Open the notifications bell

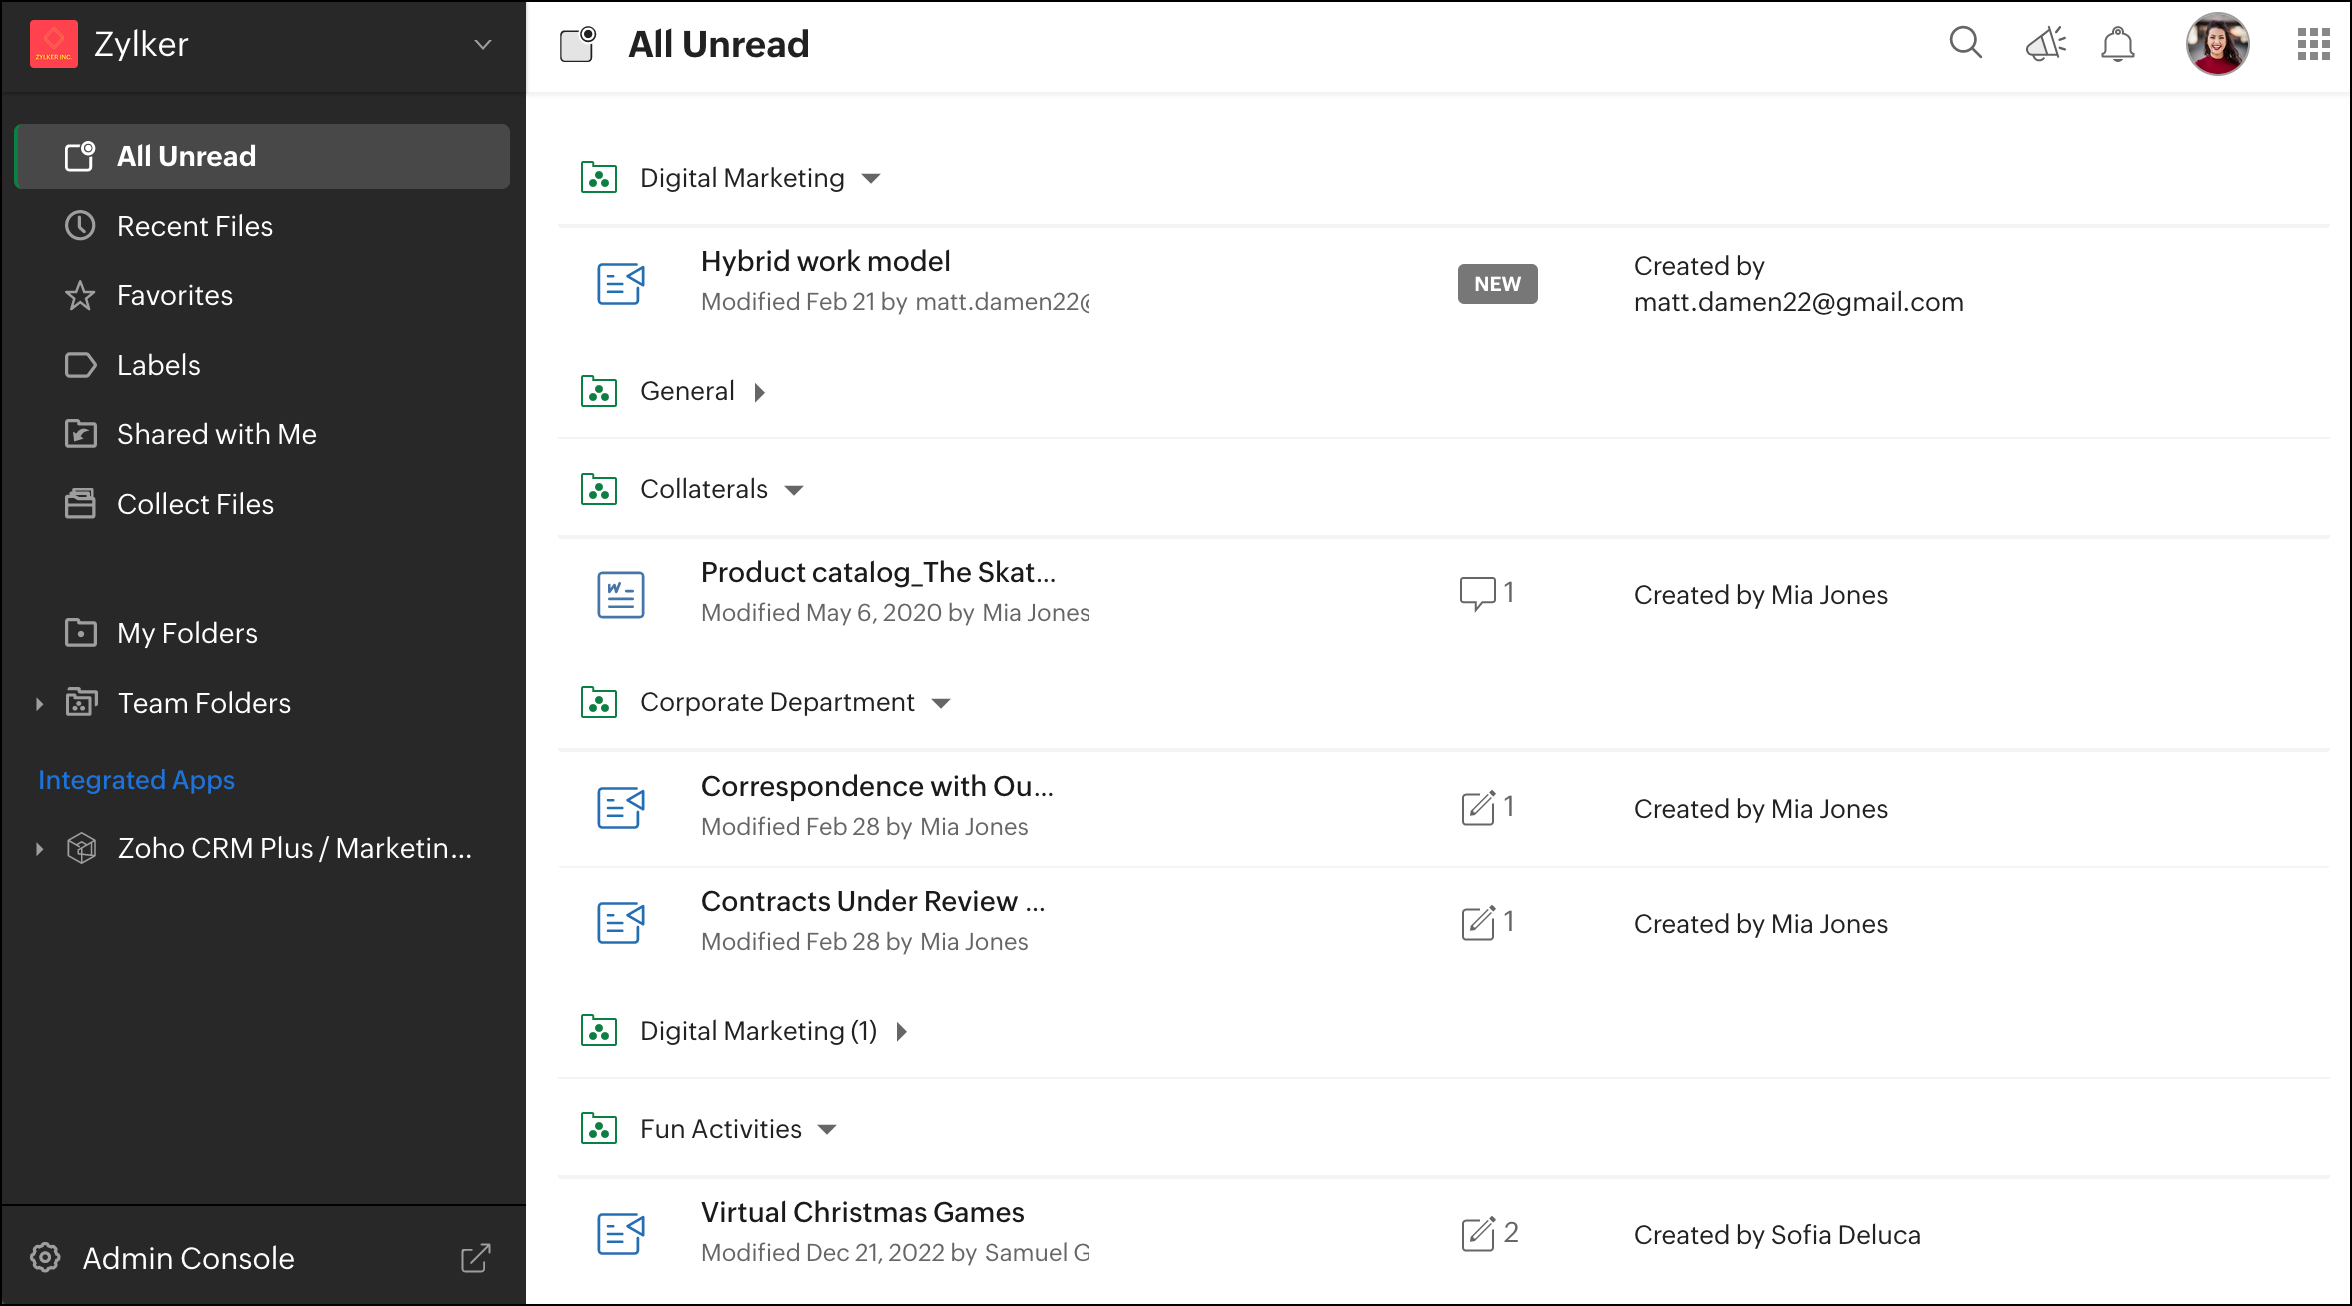click(2117, 45)
